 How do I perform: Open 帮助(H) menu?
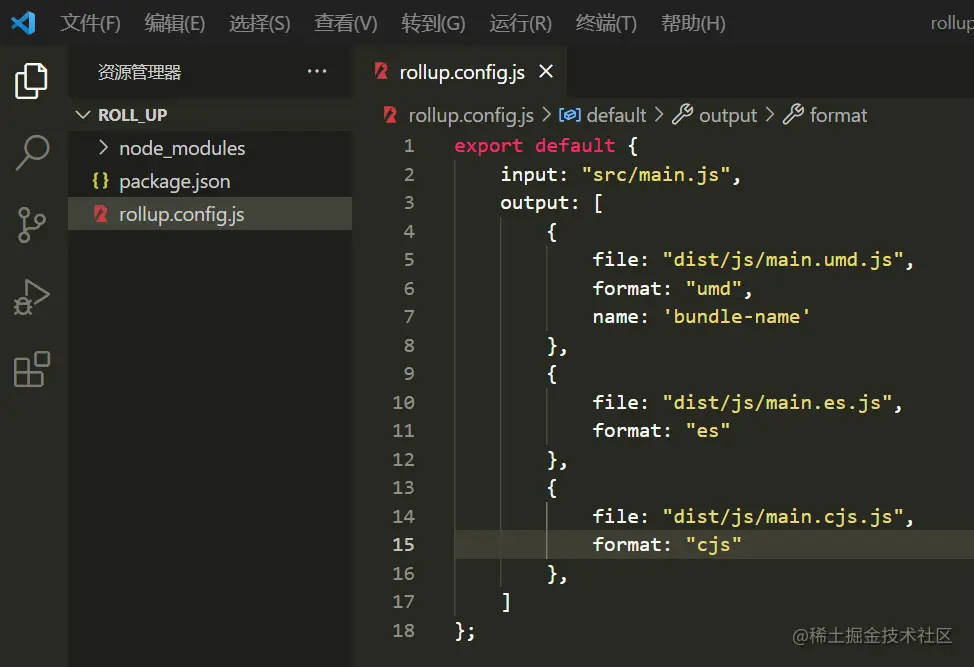pyautogui.click(x=693, y=23)
